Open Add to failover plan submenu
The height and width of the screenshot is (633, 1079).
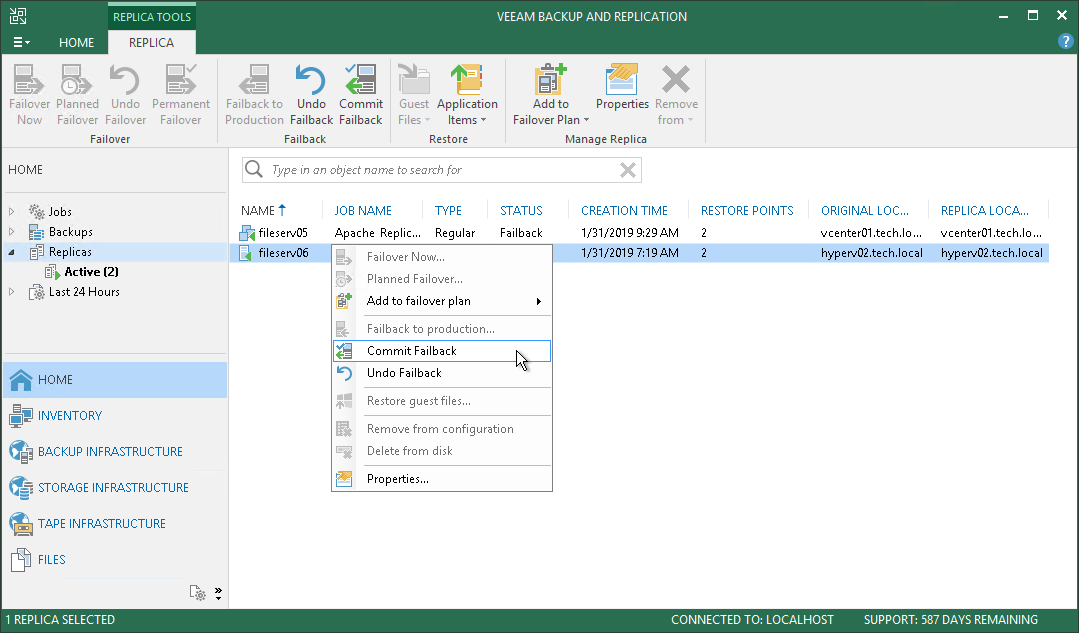[x=441, y=301]
